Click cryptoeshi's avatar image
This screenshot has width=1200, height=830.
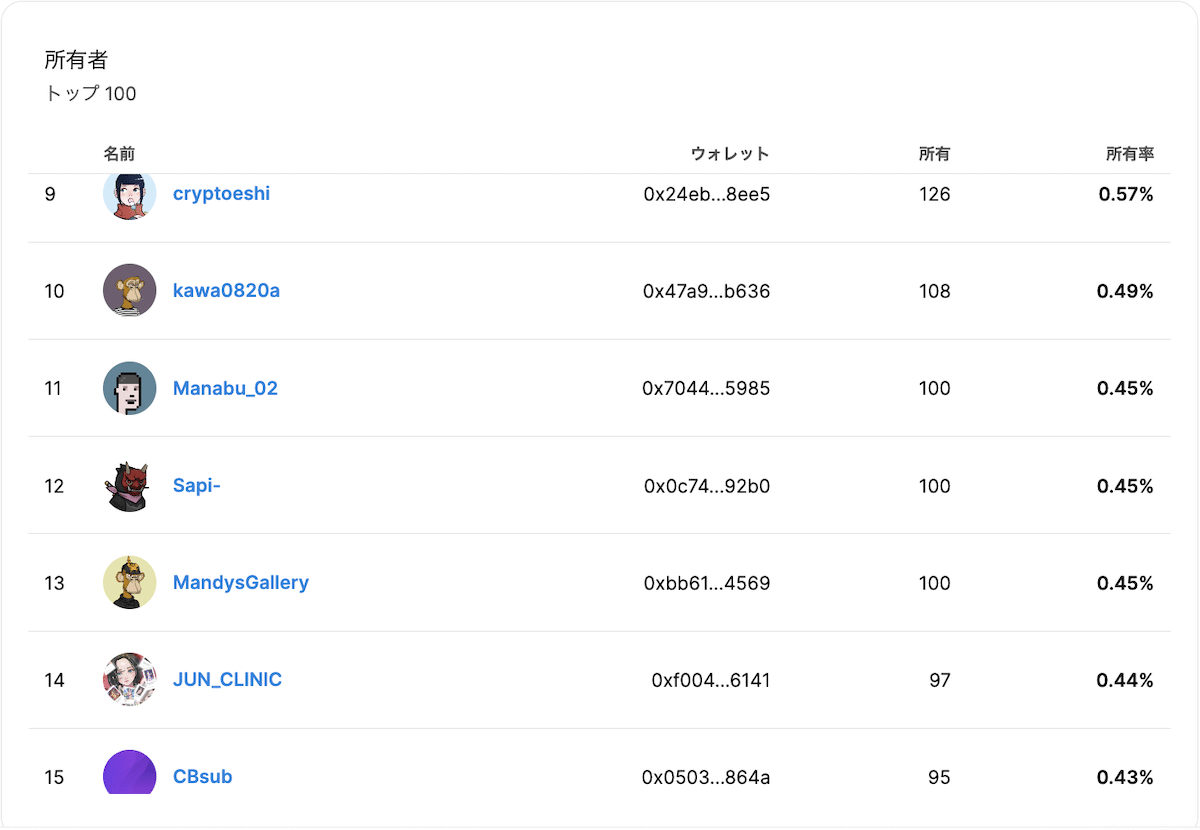coord(130,196)
